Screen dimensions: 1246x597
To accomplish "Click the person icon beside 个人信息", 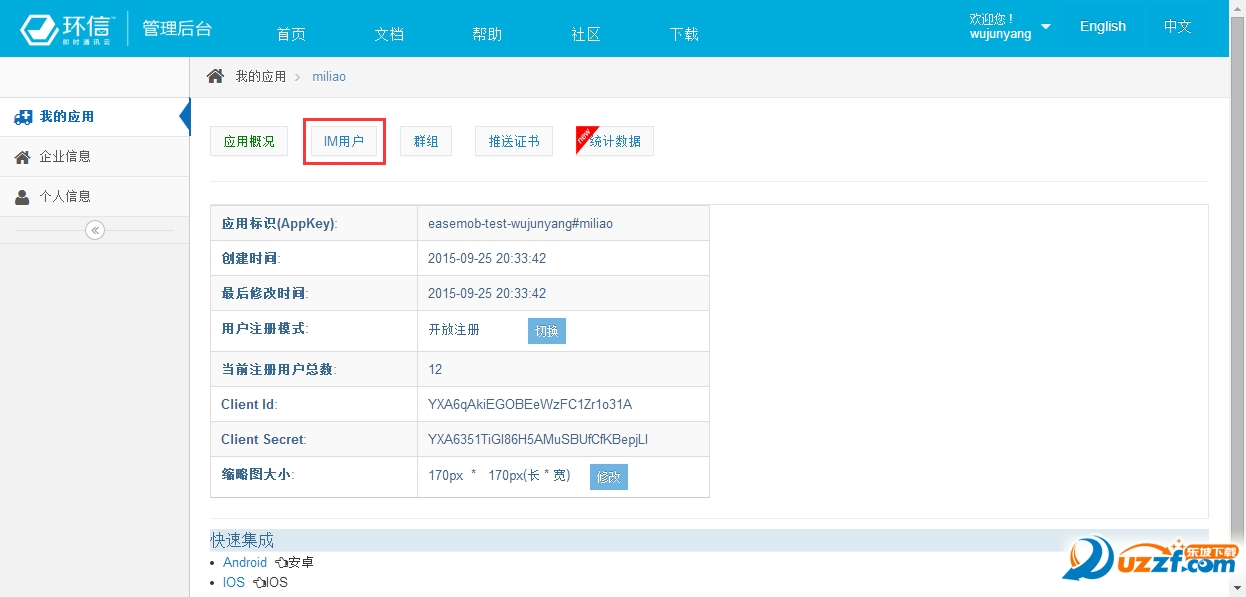I will pos(22,197).
